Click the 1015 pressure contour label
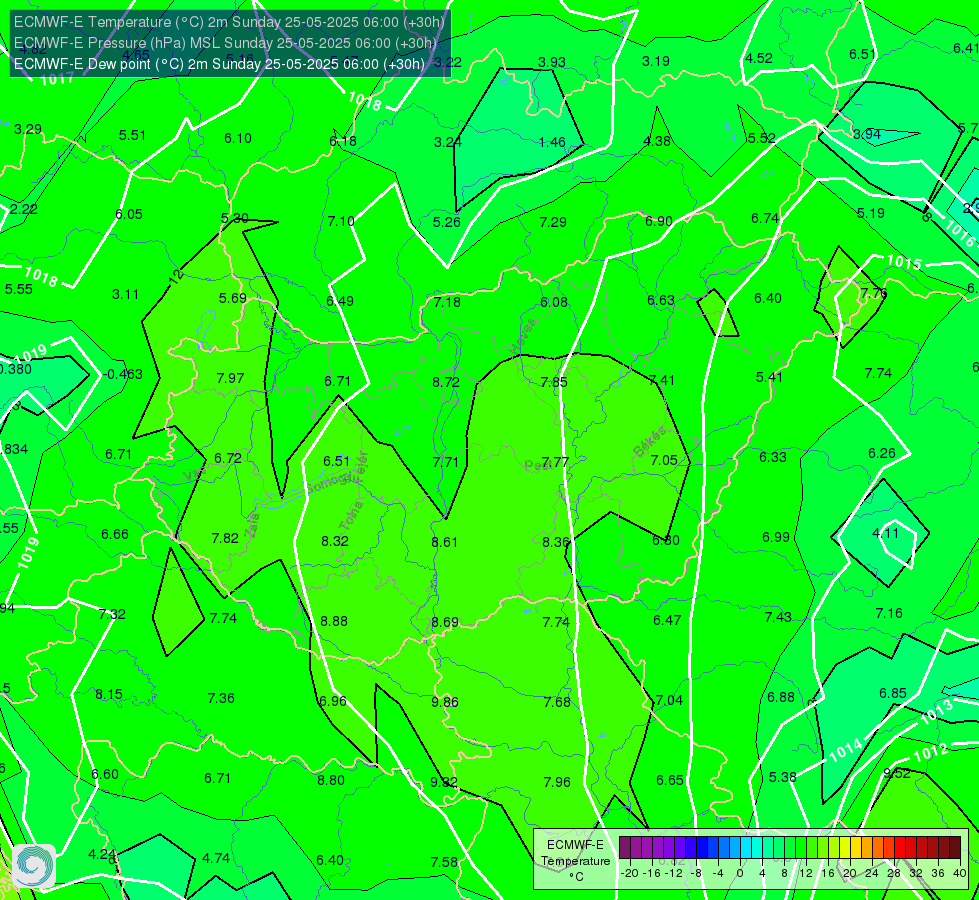The height and width of the screenshot is (900, 979). click(904, 262)
